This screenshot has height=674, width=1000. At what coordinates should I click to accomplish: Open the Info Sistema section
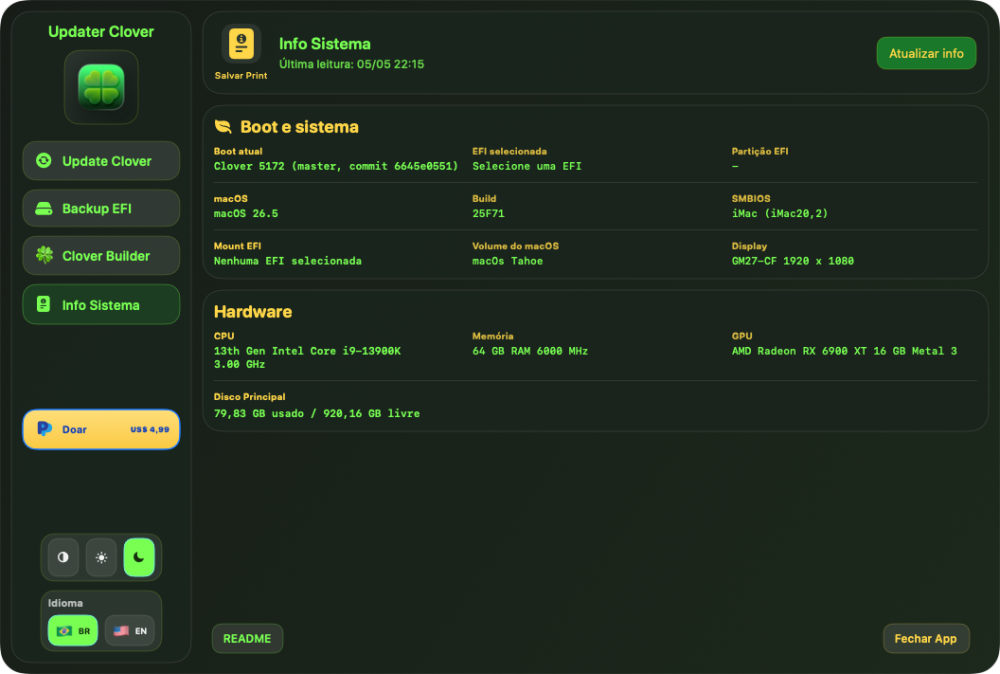coord(101,305)
